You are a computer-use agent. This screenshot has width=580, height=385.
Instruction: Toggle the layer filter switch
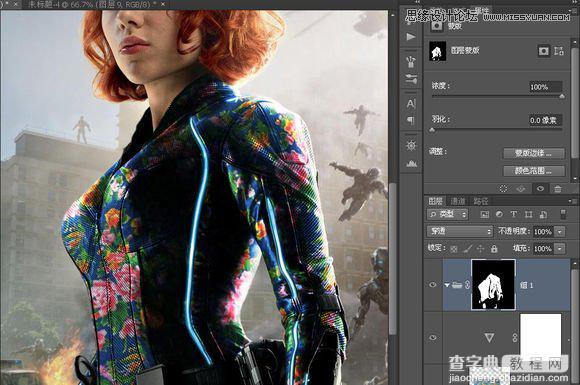point(563,214)
